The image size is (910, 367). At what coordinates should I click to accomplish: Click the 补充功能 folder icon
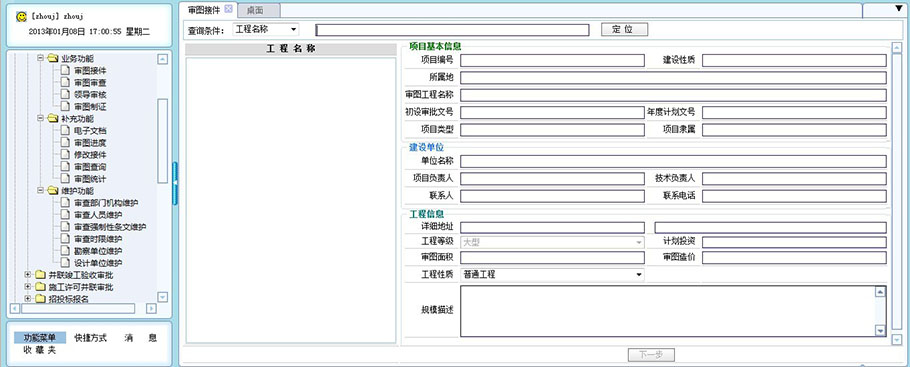(x=53, y=118)
